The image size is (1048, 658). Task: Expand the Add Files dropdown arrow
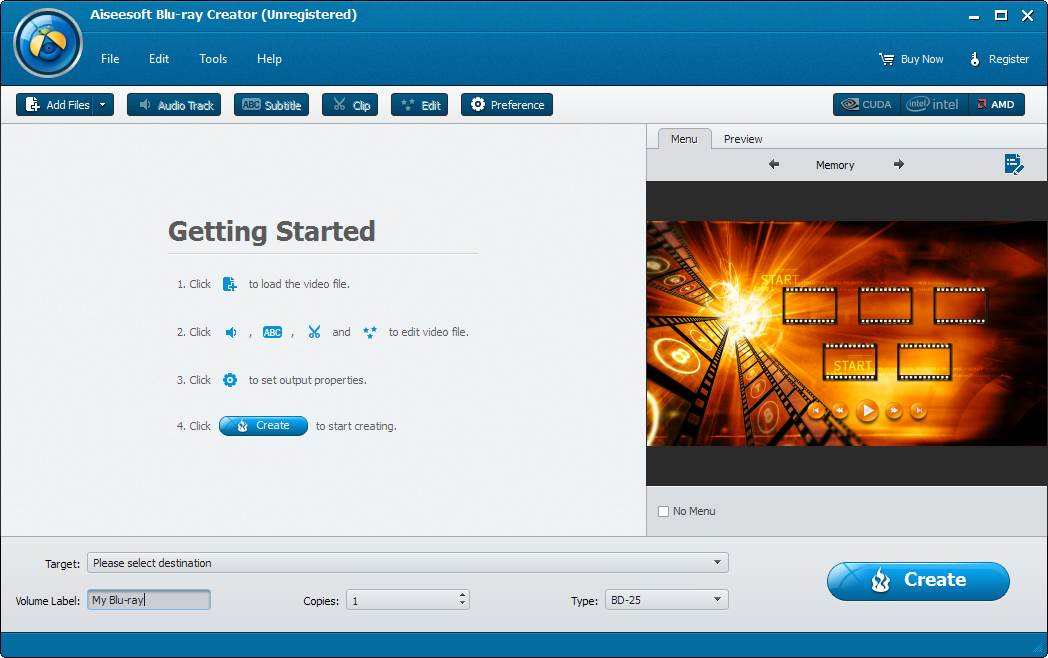click(x=101, y=104)
